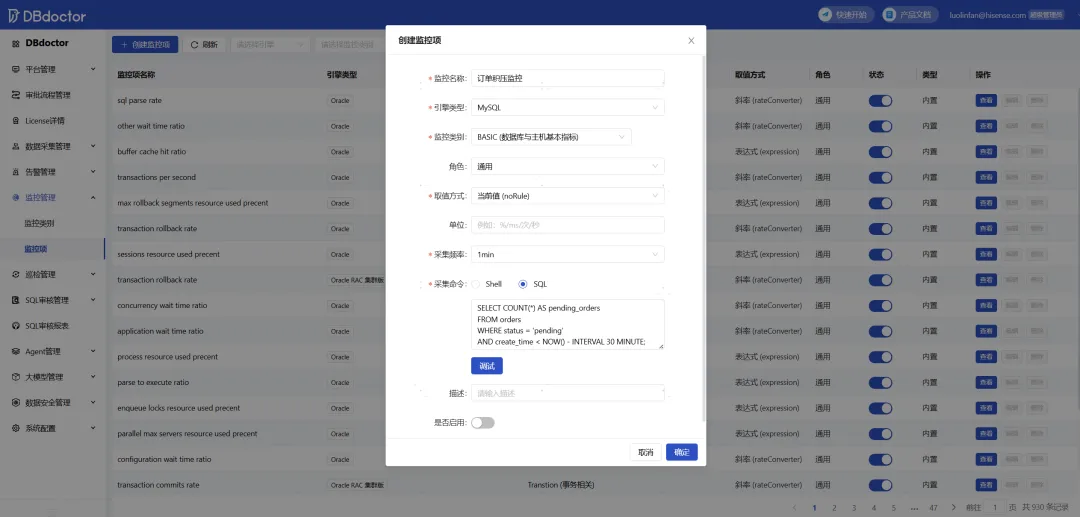Expand the SQL审核管理 sidebar menu
This screenshot has height=517, width=1080.
[54, 300]
